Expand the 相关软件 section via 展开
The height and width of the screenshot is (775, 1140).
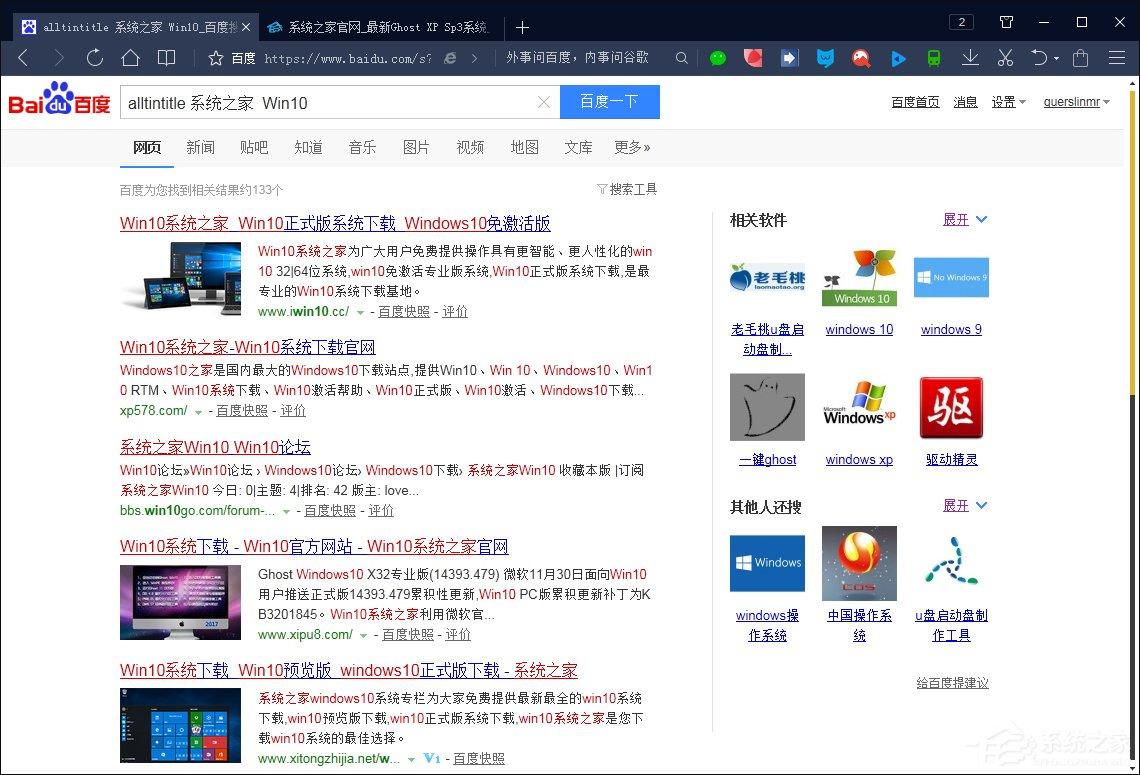(964, 220)
